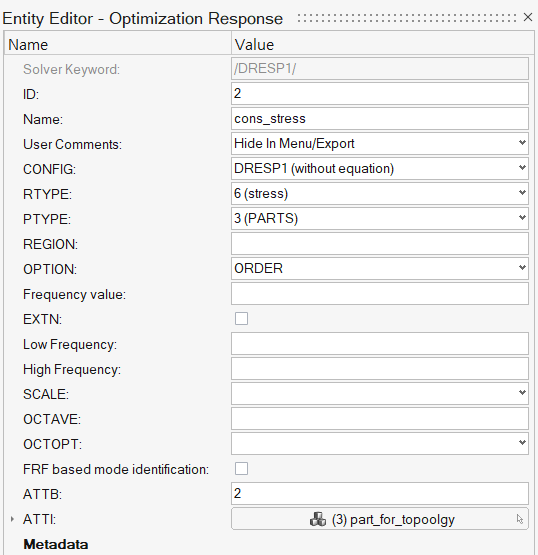Click the ATTB value field

click(380, 493)
